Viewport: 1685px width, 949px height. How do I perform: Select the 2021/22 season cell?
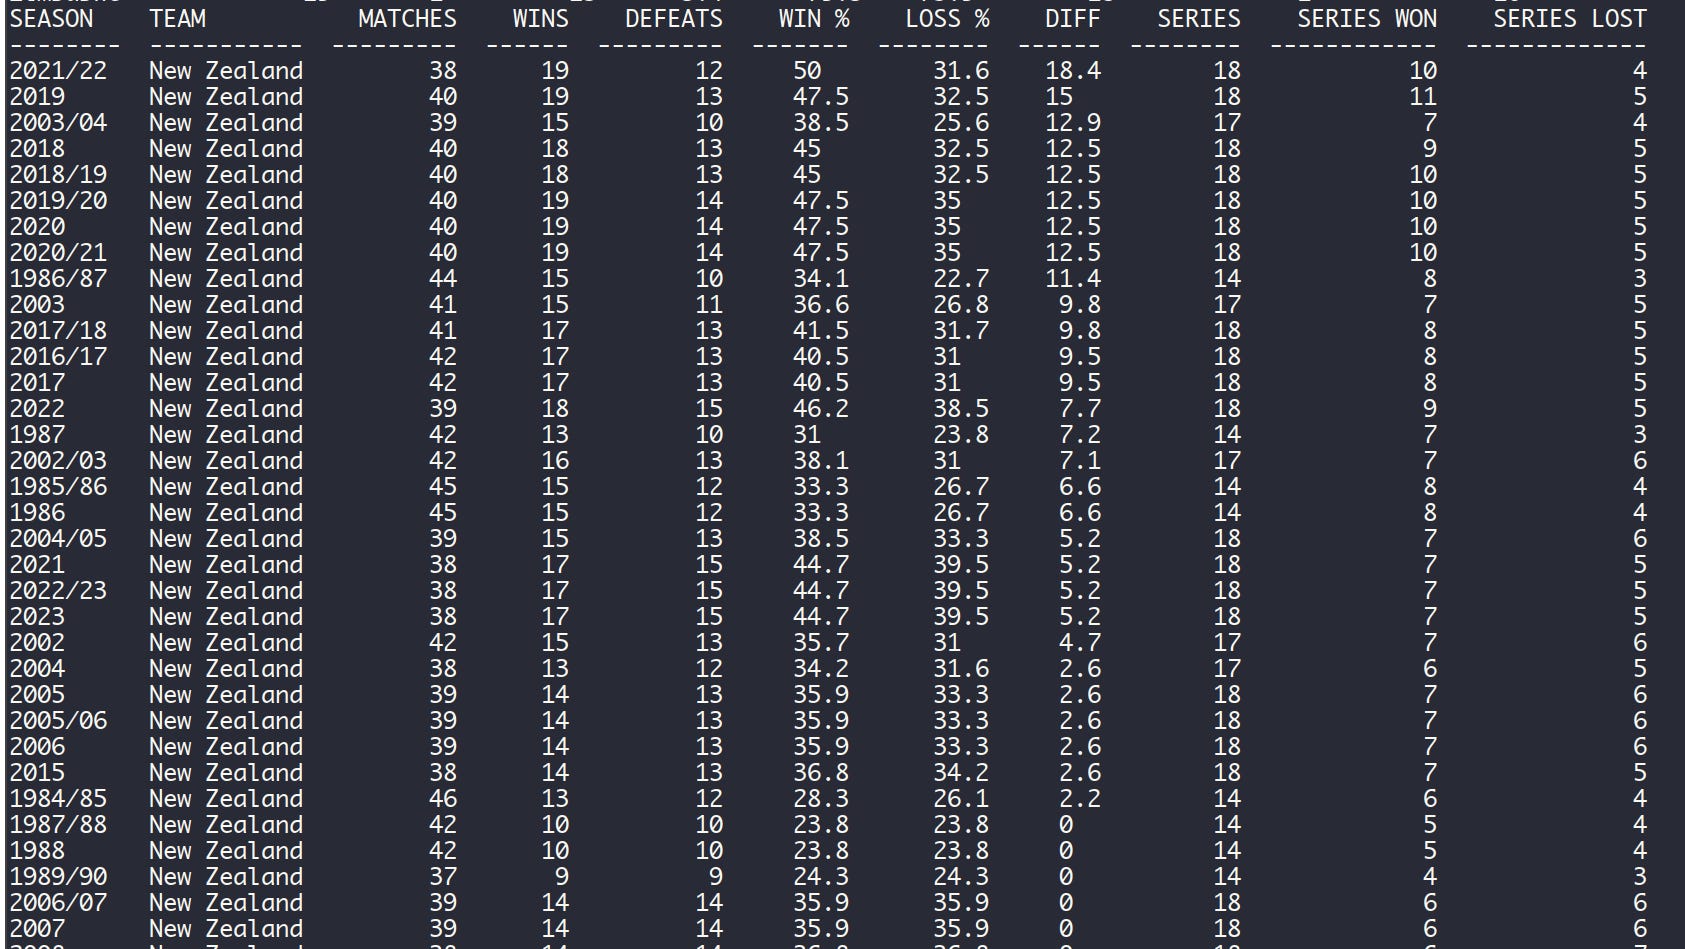click(58, 71)
